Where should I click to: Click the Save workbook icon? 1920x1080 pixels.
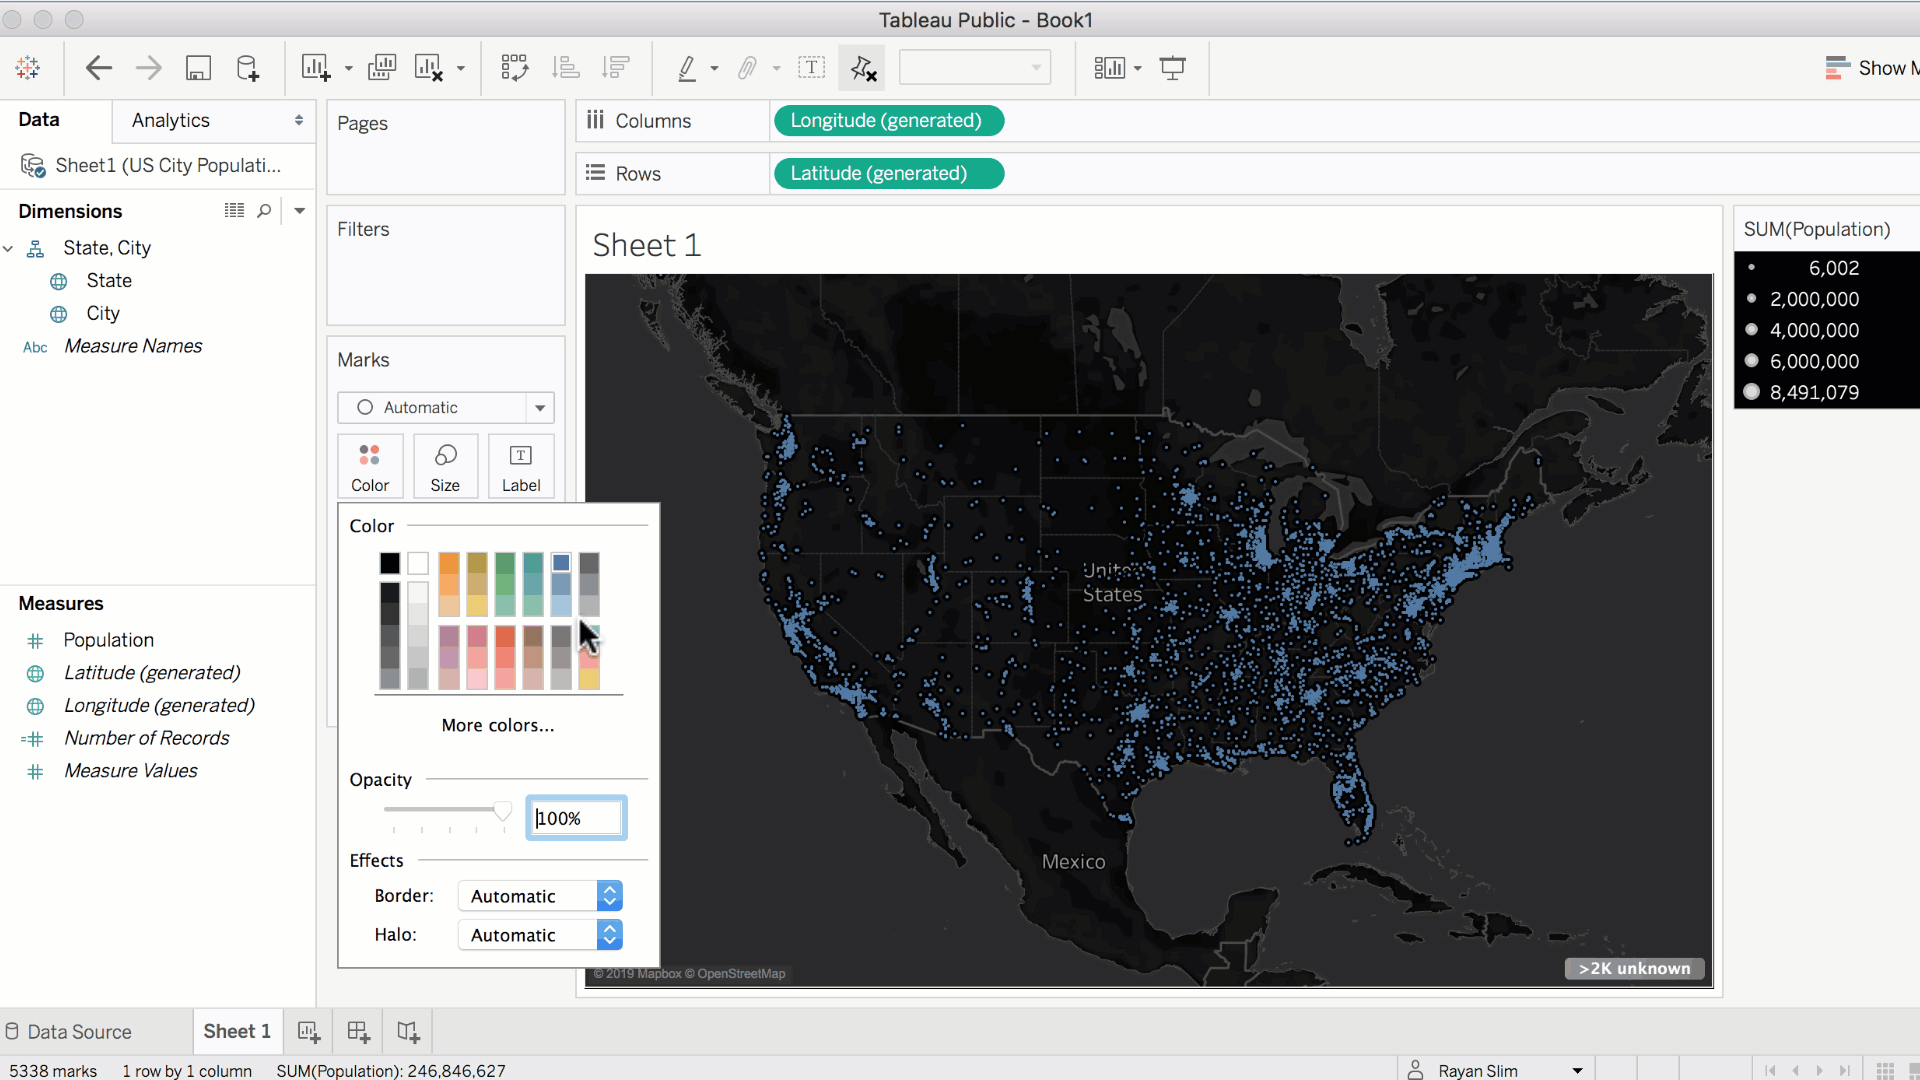pyautogui.click(x=198, y=68)
